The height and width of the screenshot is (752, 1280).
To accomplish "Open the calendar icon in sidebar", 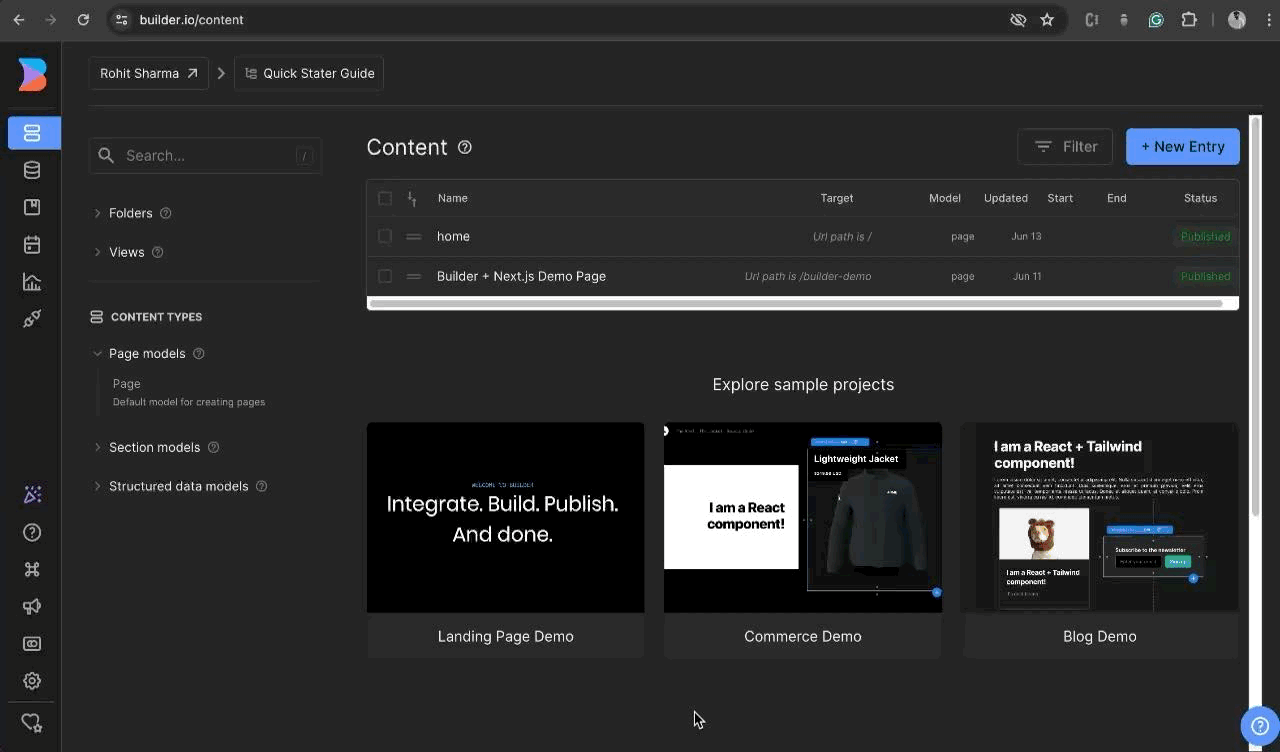I will point(32,244).
